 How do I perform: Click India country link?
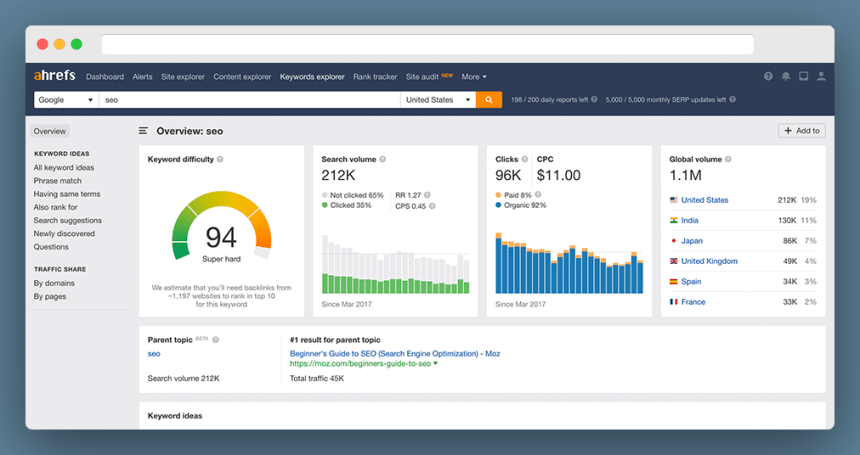[689, 220]
